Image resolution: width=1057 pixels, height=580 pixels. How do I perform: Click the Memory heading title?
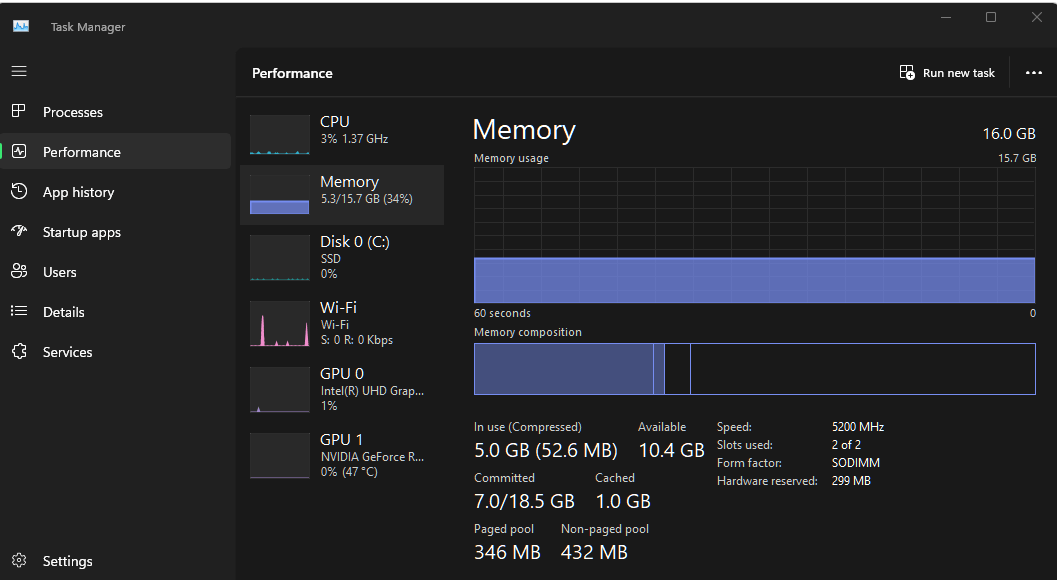524,129
